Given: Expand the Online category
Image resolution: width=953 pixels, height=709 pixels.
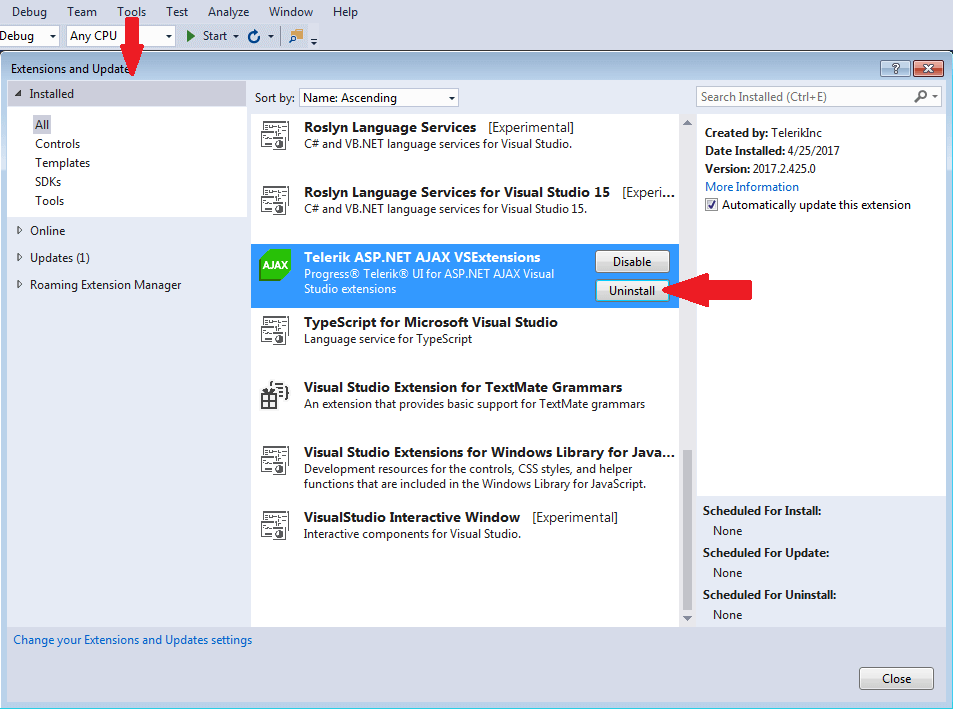Looking at the screenshot, I should pos(19,230).
